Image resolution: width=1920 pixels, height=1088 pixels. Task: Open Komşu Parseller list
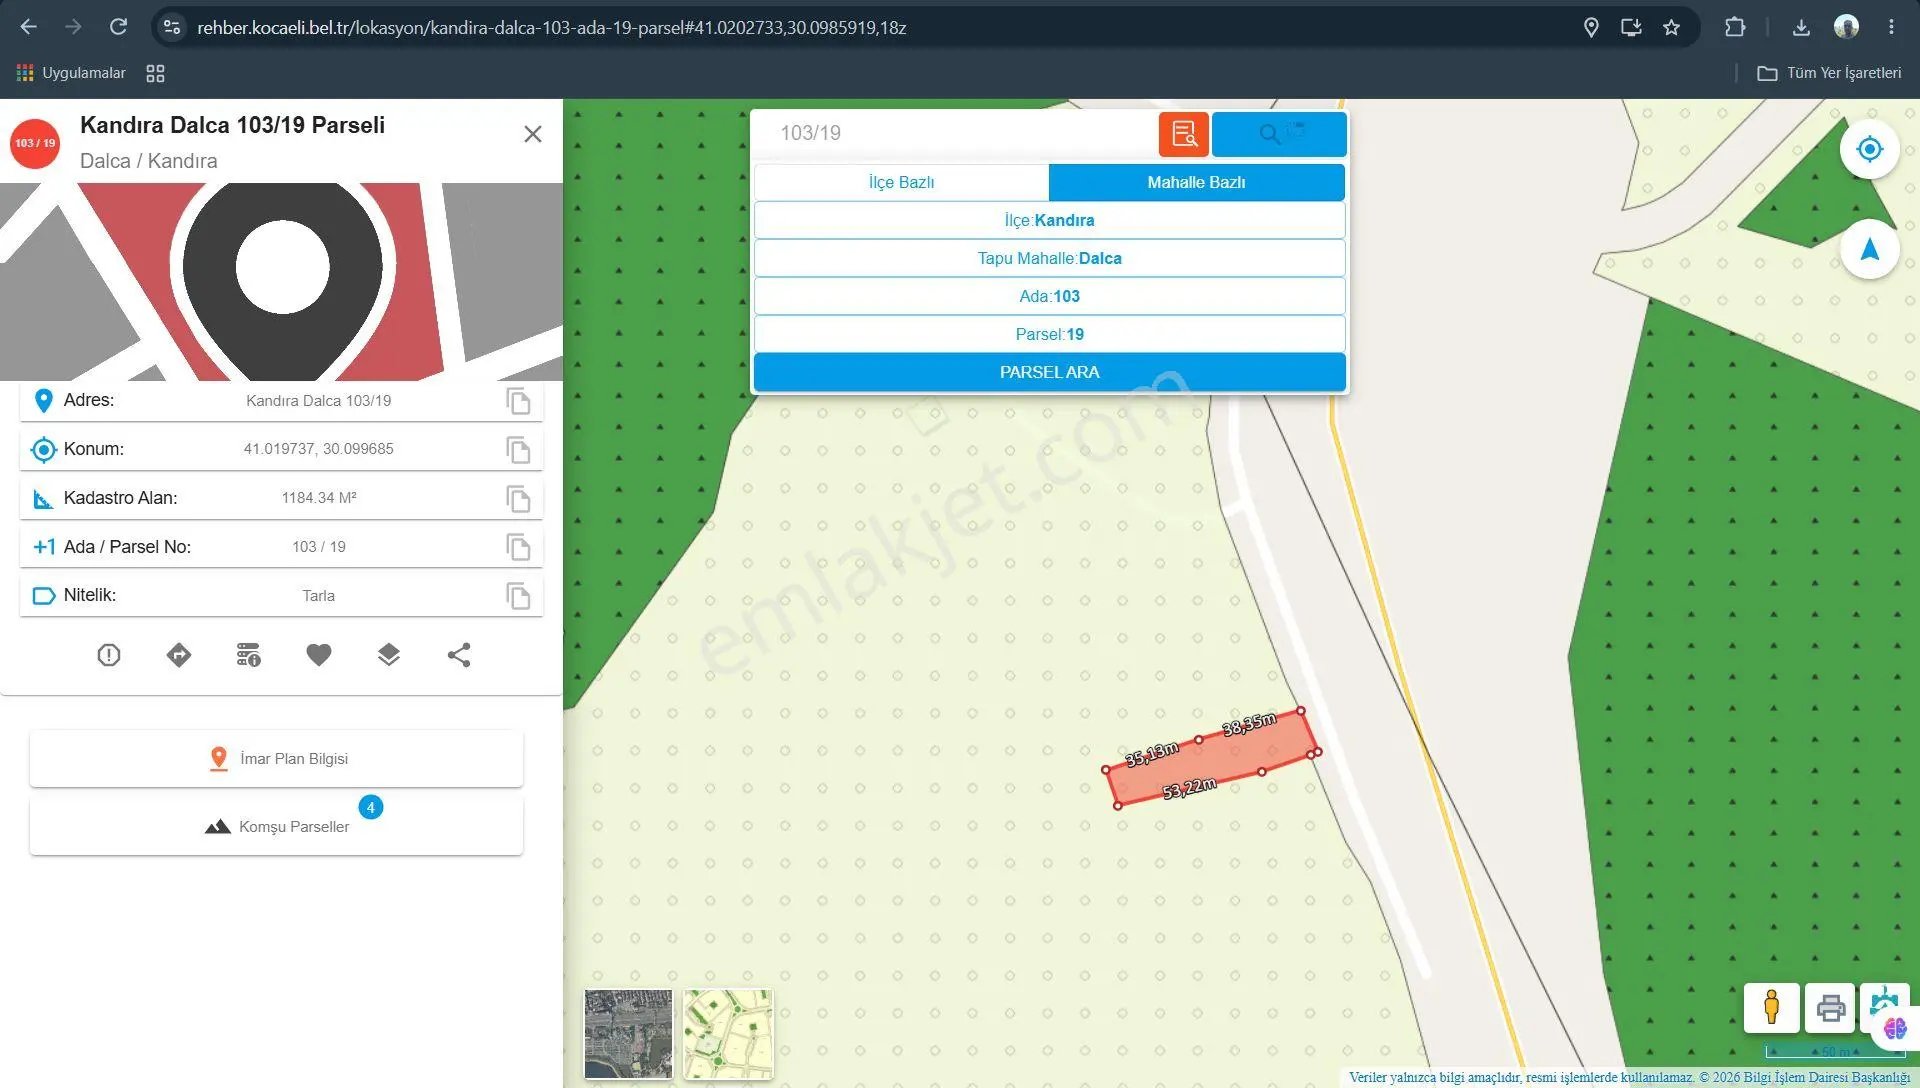(276, 827)
